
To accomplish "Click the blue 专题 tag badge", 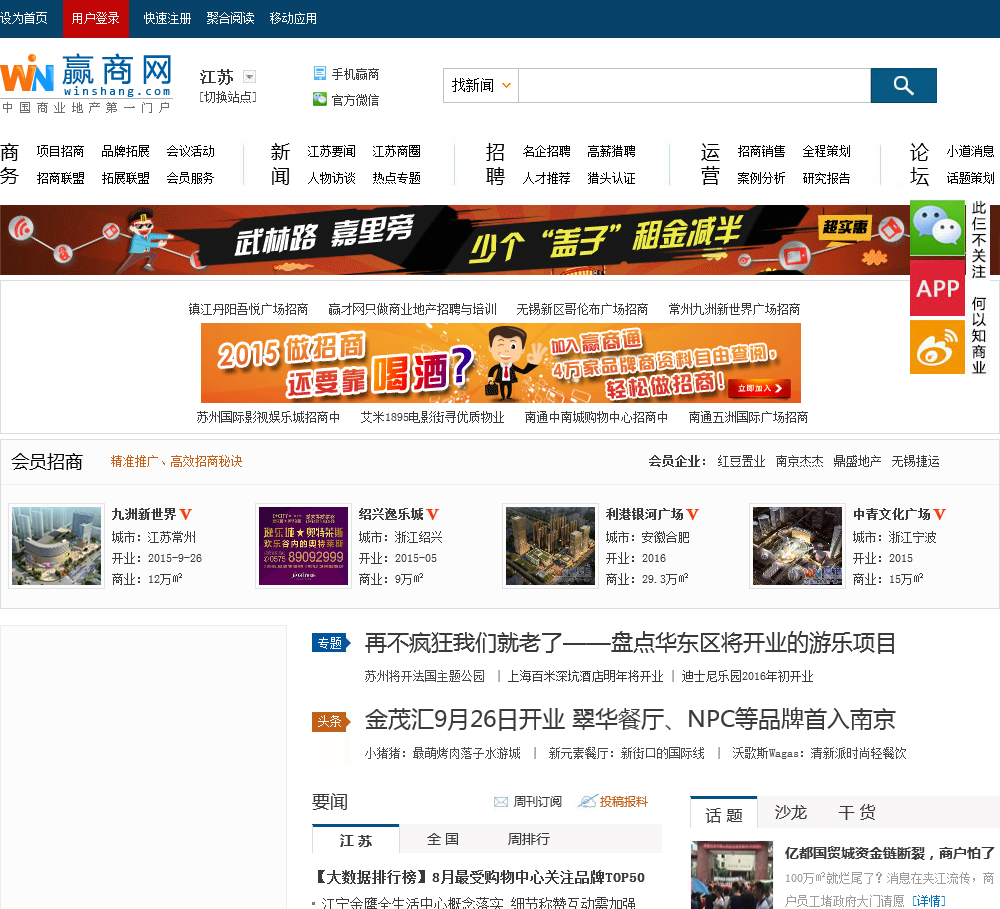I will coord(330,643).
